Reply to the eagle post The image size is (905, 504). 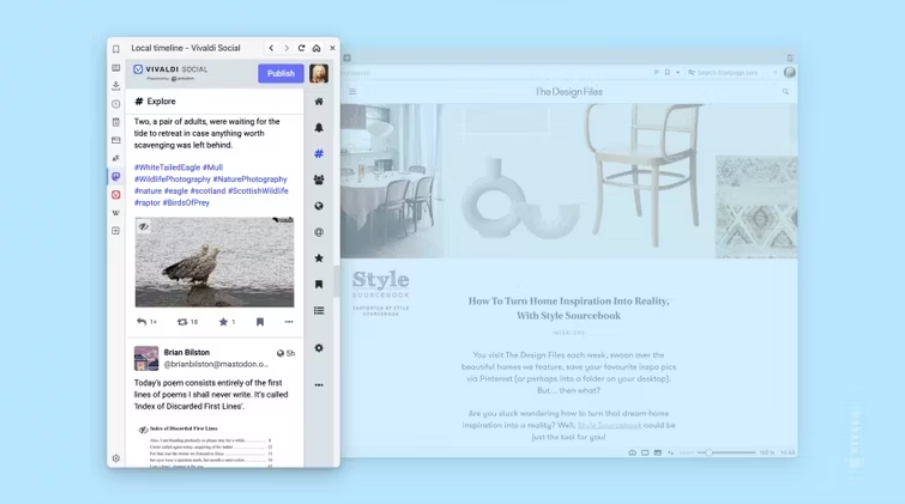point(142,322)
